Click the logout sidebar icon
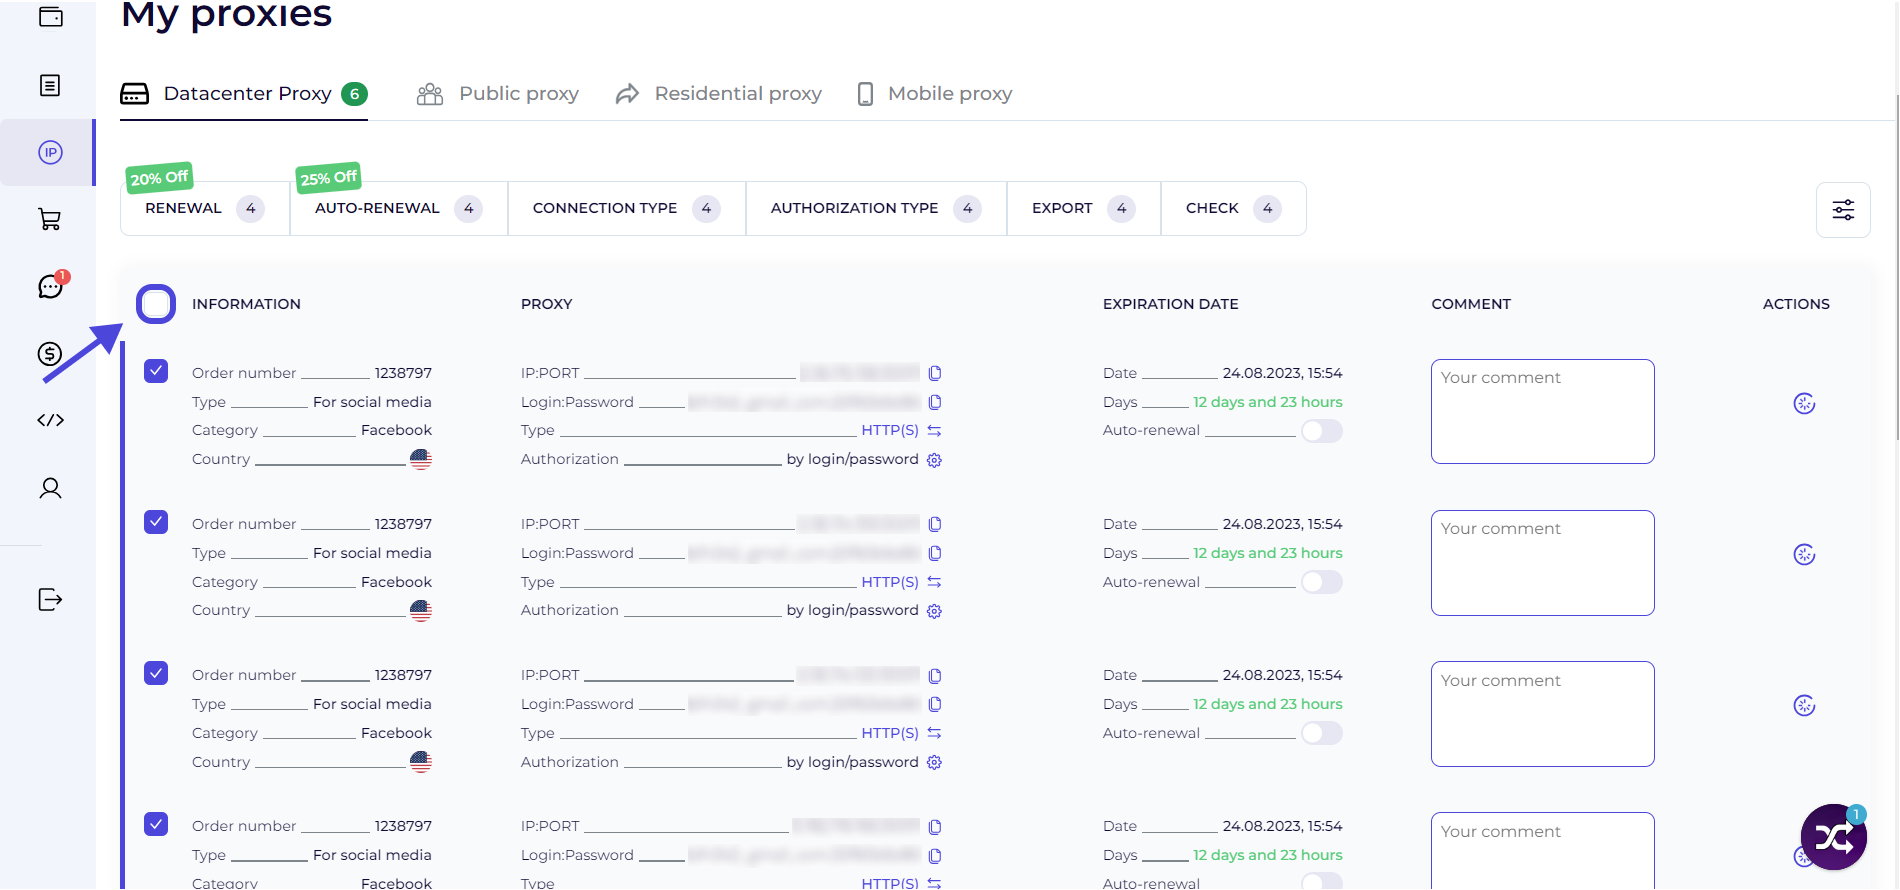The image size is (1900, 890). (50, 599)
